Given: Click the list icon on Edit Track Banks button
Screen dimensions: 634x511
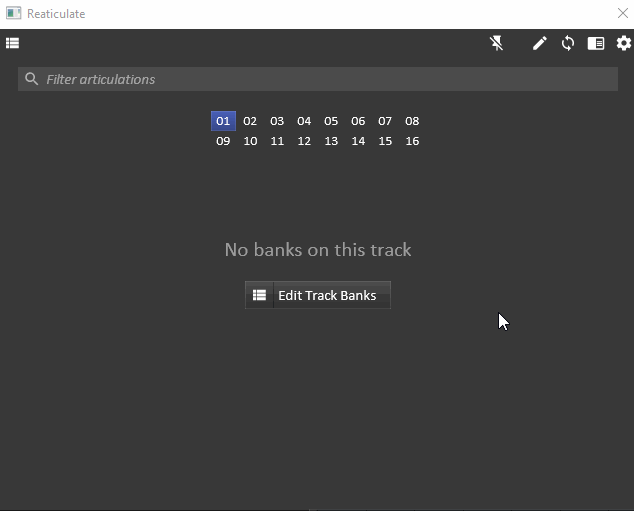Looking at the screenshot, I should 259,295.
